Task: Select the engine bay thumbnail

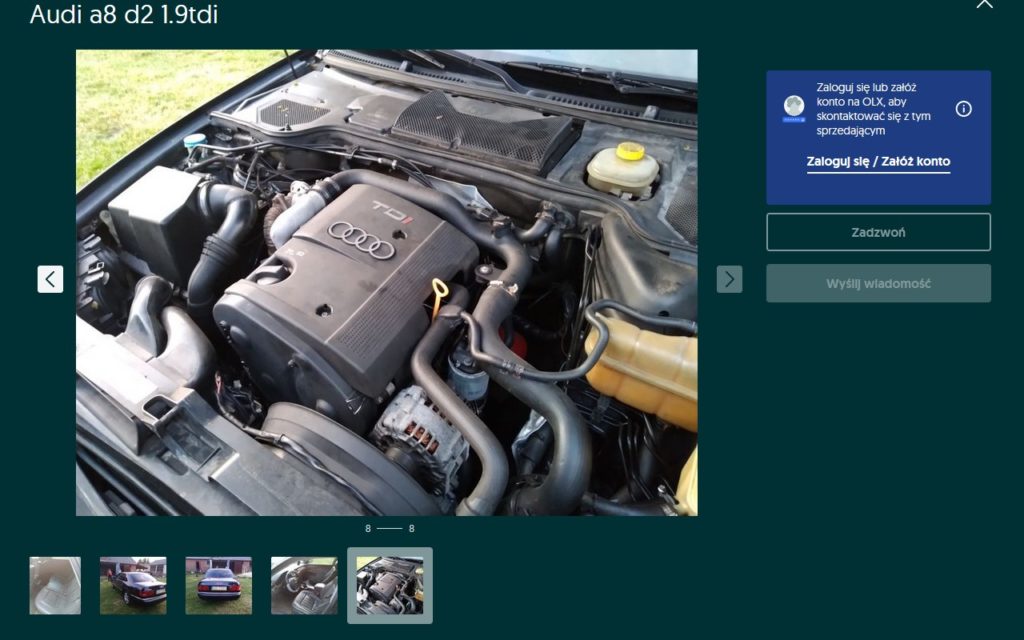Action: pyautogui.click(x=390, y=586)
